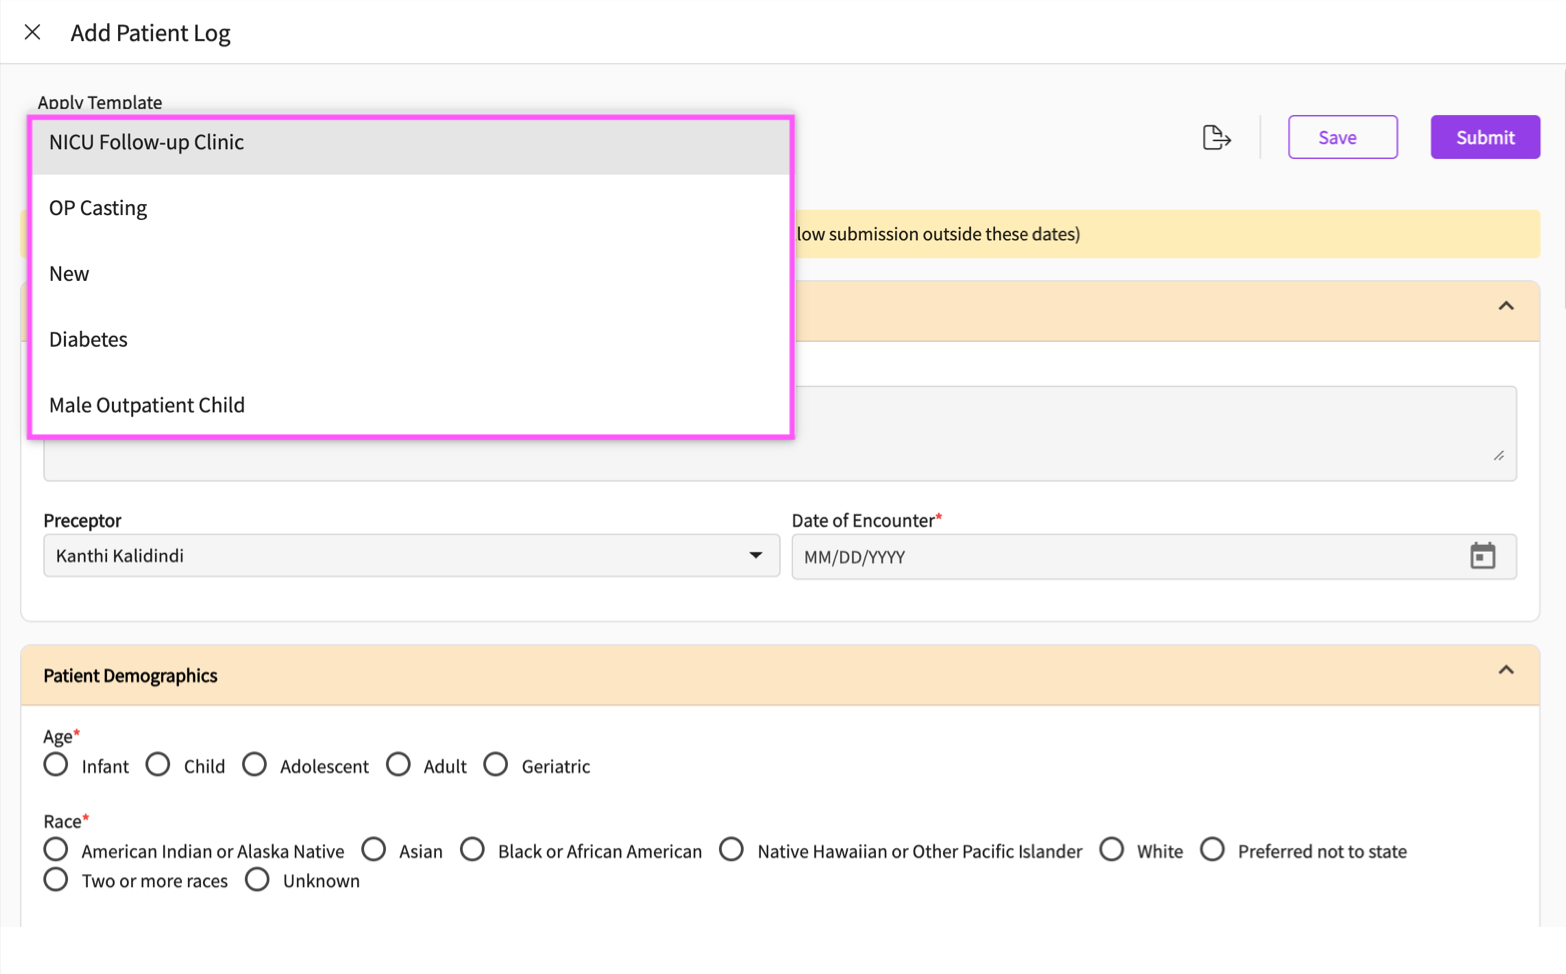
Task: Pick the New template option
Action: pos(69,274)
